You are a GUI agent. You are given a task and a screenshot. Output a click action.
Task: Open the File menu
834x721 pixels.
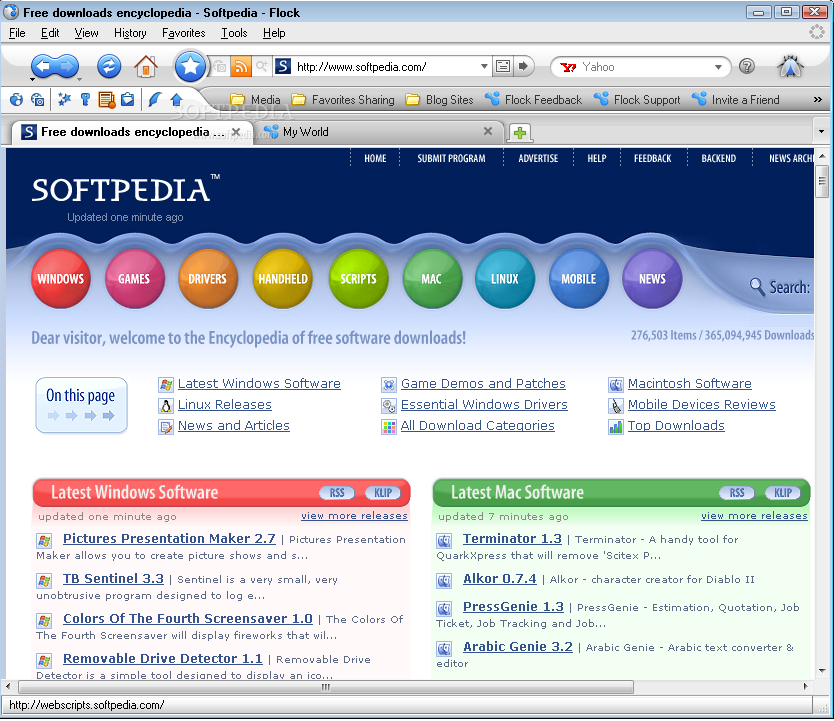coord(17,33)
